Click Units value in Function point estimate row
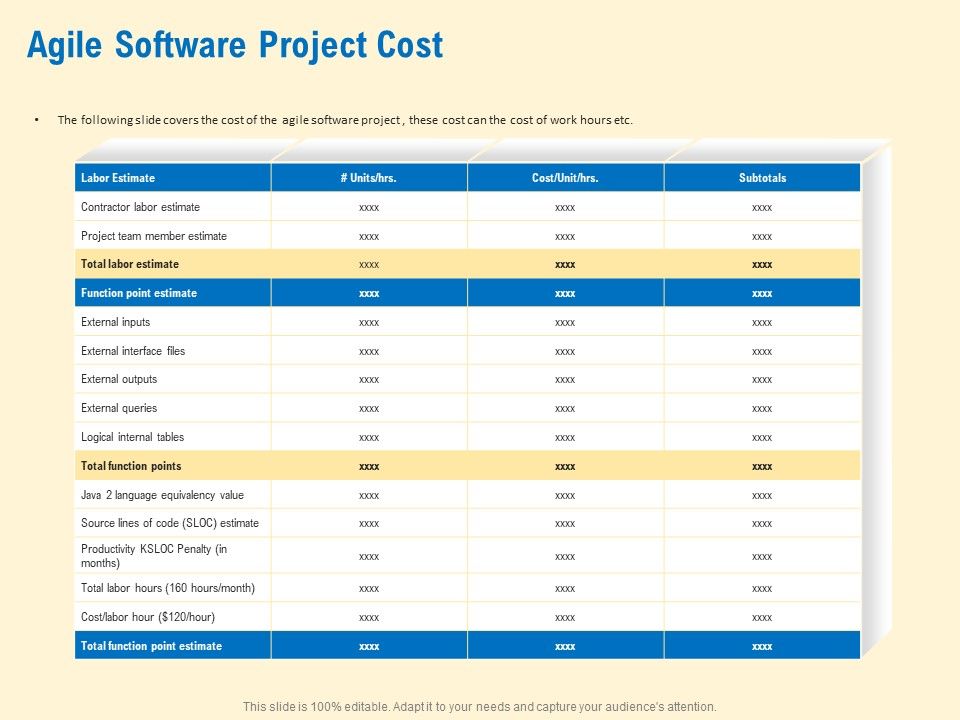 [x=369, y=293]
